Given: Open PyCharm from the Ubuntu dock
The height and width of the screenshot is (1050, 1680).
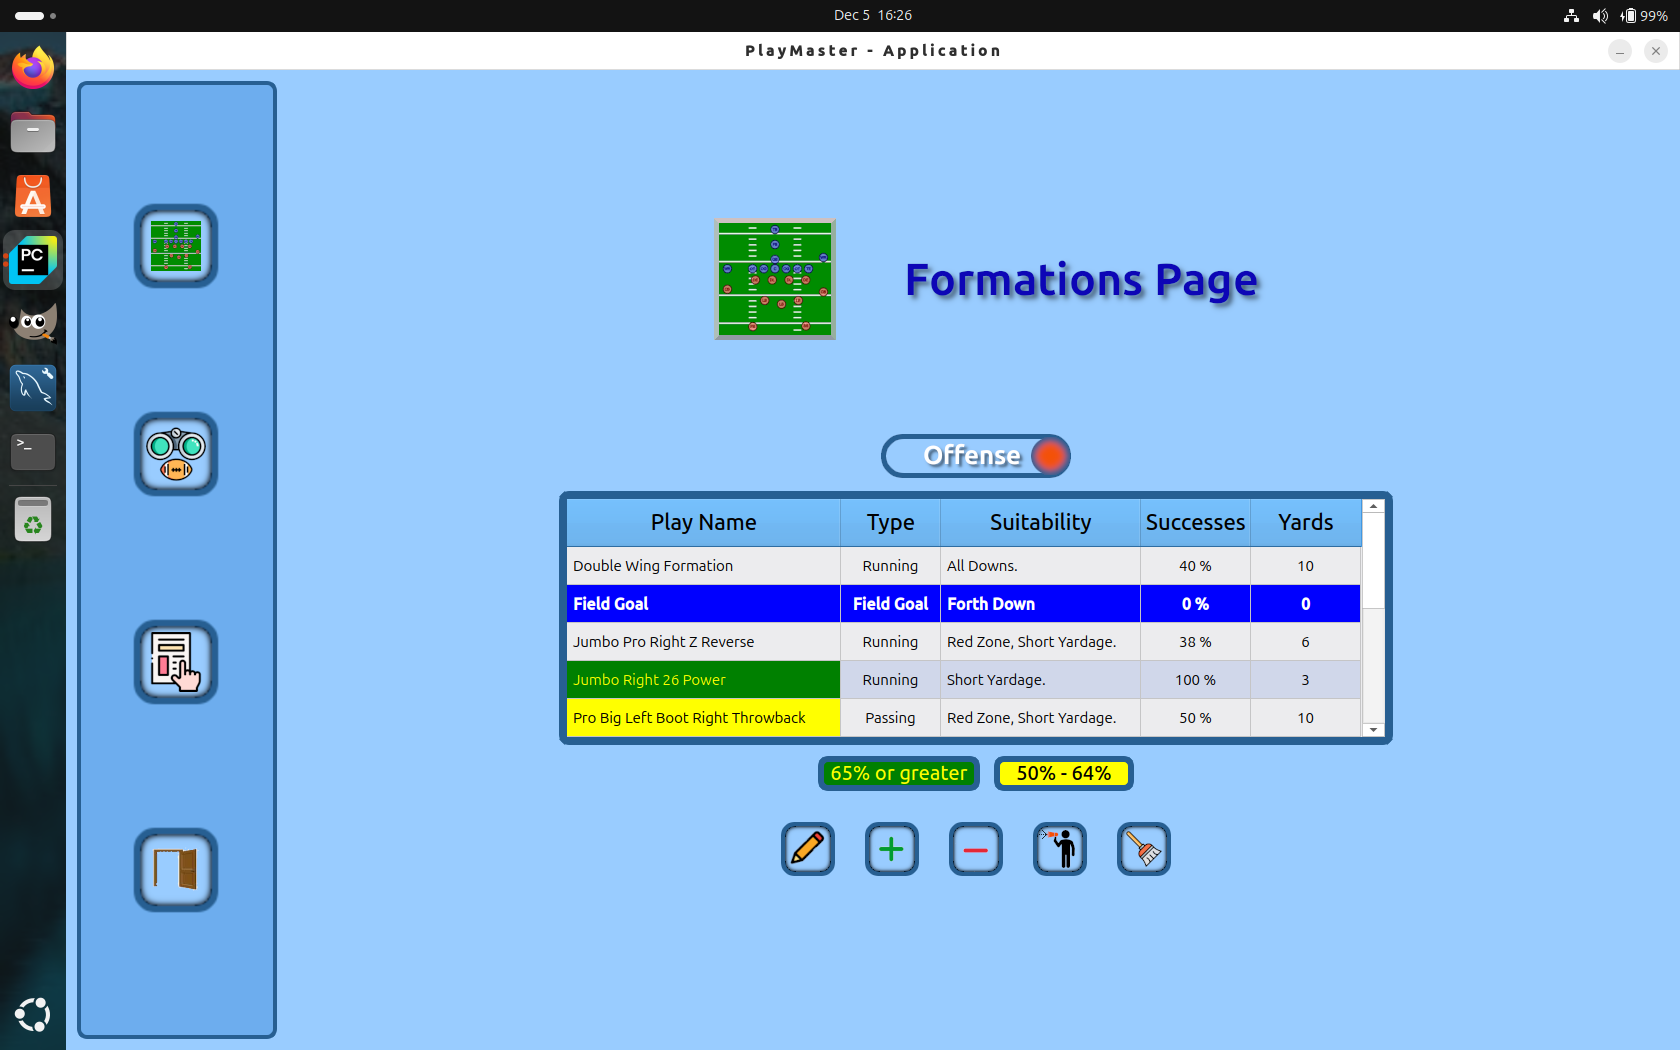Looking at the screenshot, I should click(33, 260).
